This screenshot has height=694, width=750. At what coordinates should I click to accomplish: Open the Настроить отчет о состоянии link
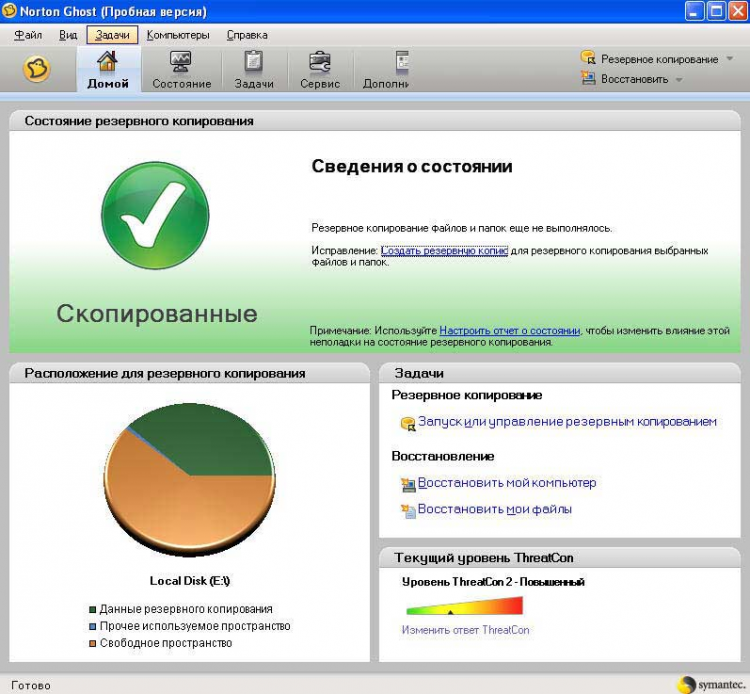(509, 330)
